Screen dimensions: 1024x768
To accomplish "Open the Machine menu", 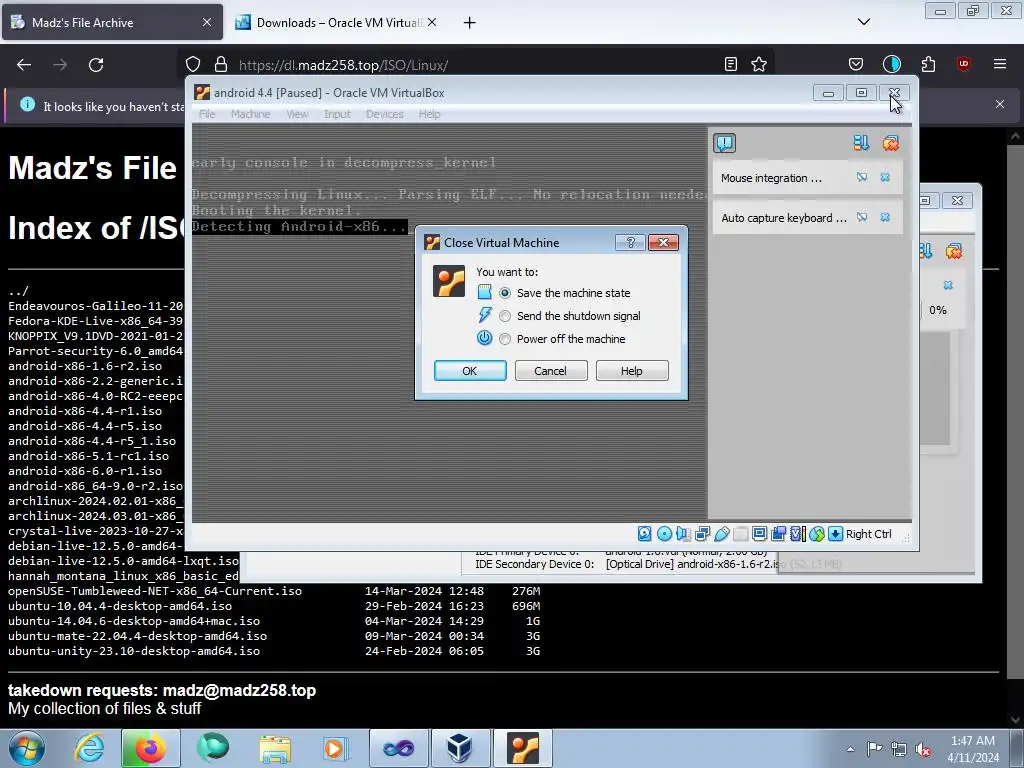I will pyautogui.click(x=250, y=114).
